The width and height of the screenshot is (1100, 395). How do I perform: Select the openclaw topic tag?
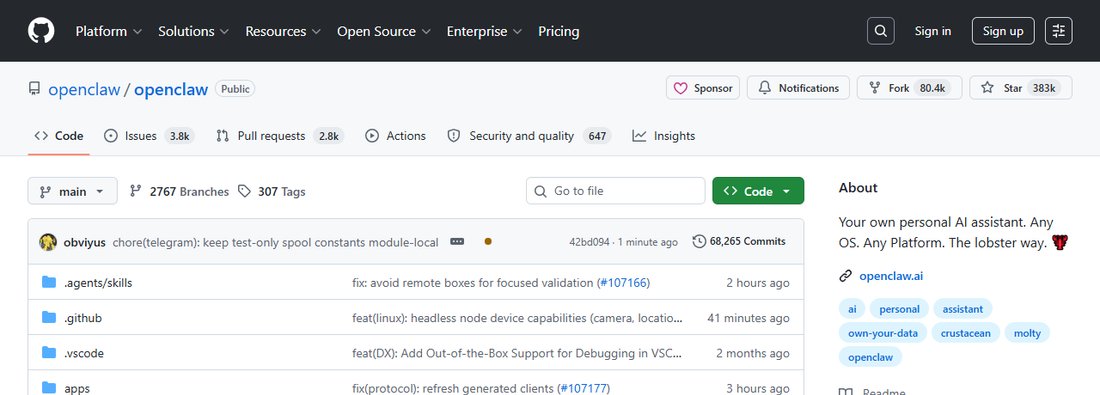tap(870, 356)
